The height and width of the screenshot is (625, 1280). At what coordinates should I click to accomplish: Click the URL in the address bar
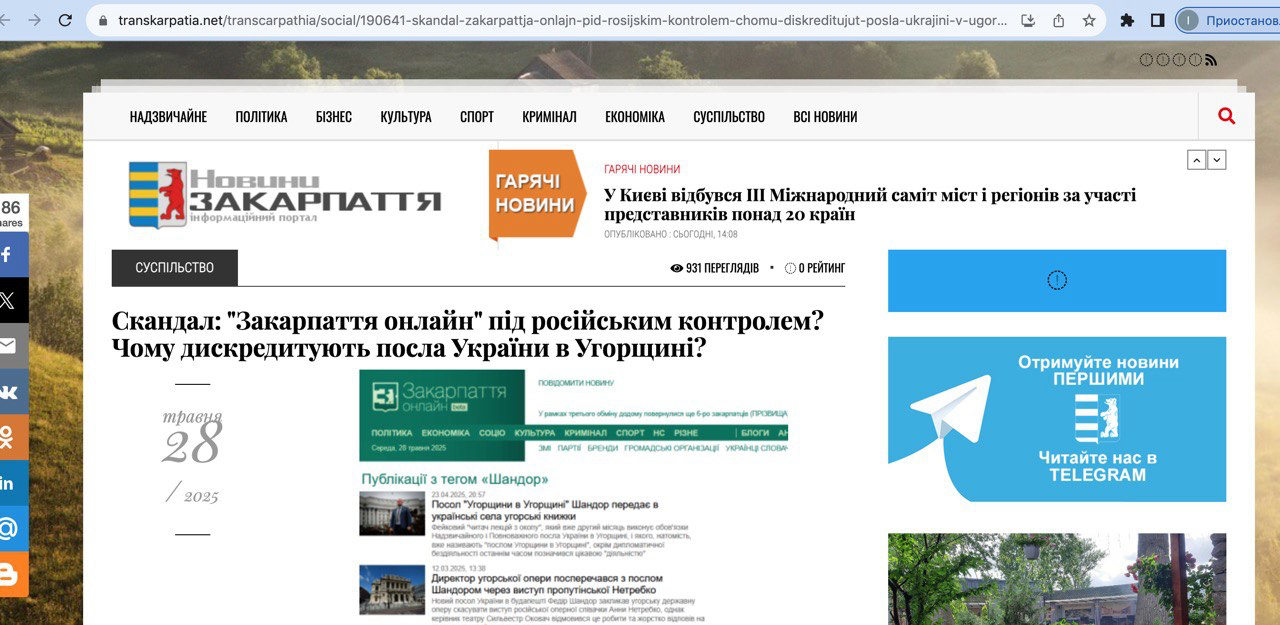pos(562,20)
